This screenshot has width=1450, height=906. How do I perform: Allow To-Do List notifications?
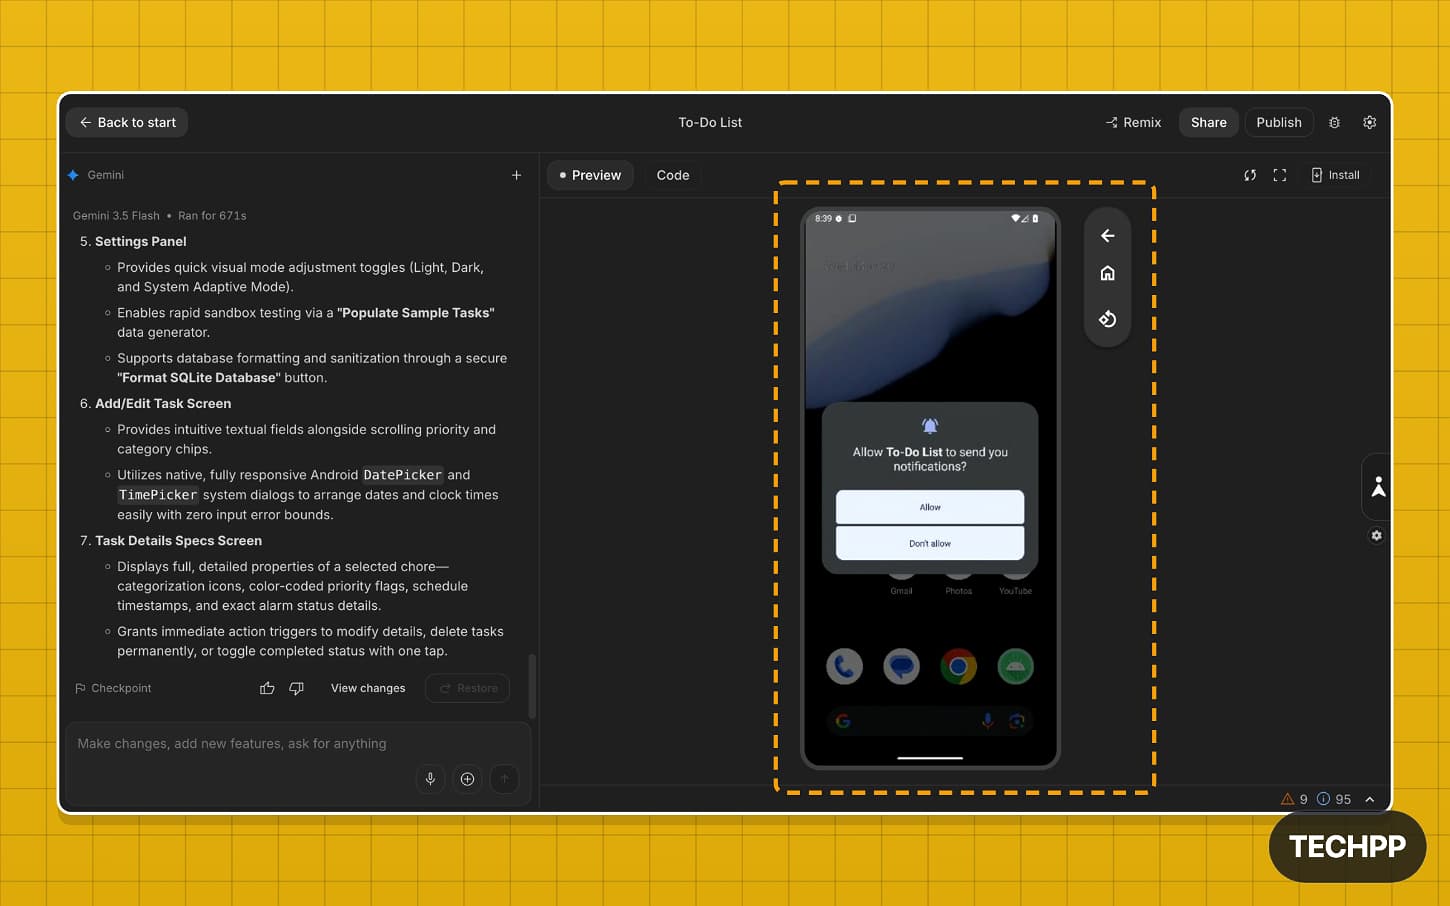click(930, 507)
